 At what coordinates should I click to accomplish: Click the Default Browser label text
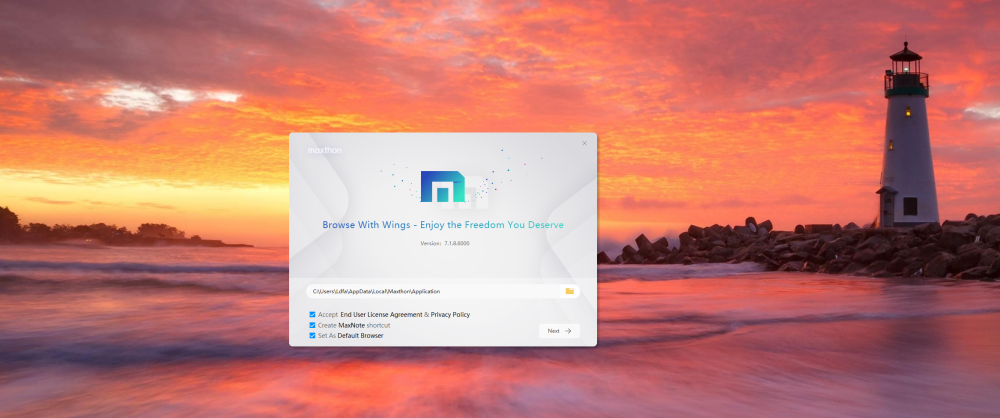[360, 336]
